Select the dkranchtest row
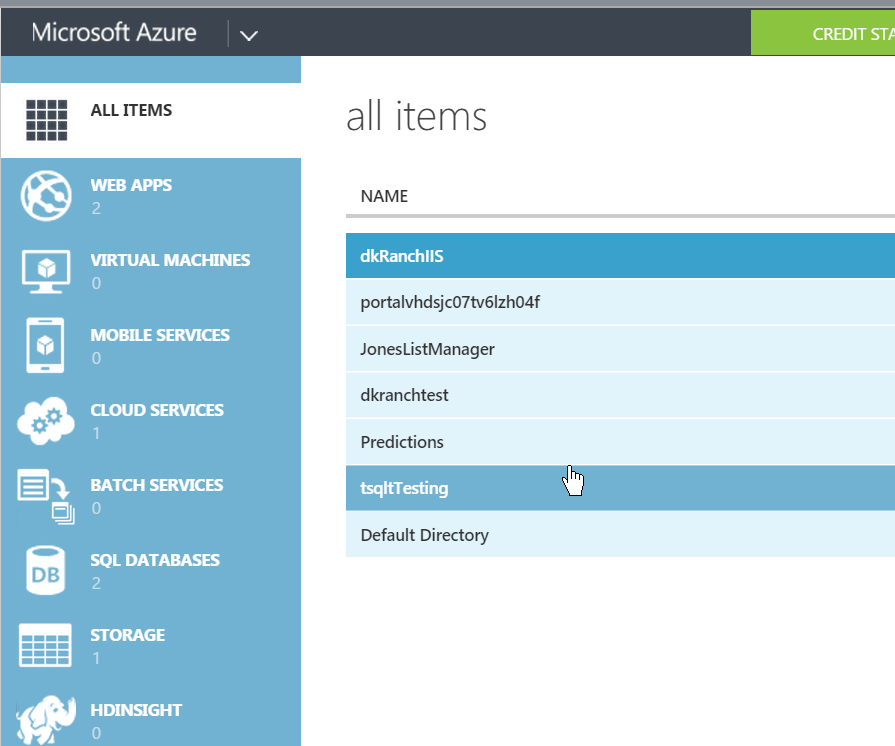Viewport: 895px width, 746px height. click(404, 395)
